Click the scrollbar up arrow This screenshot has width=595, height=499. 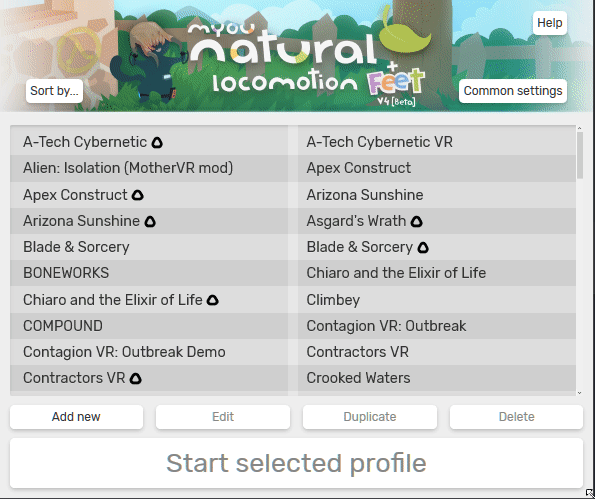[x=579, y=129]
